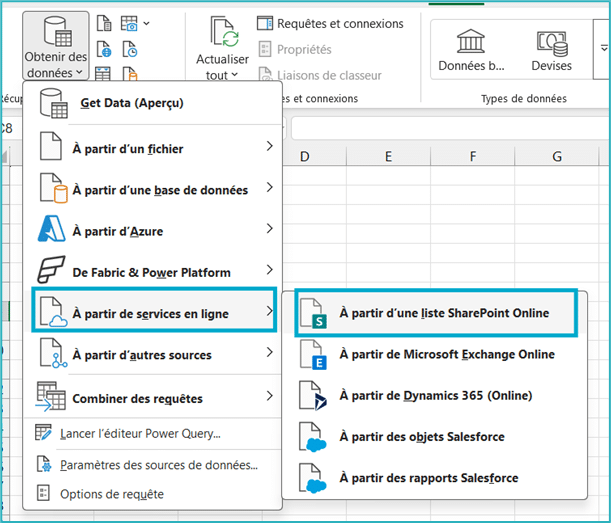This screenshot has height=523, width=611.
Task: Click the From Table/Range icon
Action: click(103, 73)
